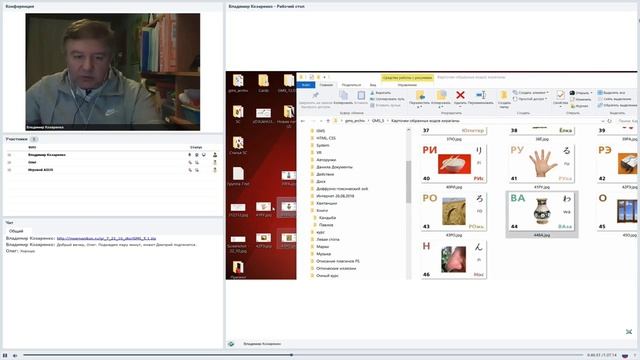Click Copy path (Скопировать путь) in ribbon
This screenshot has height=360, width=640.
click(387, 99)
